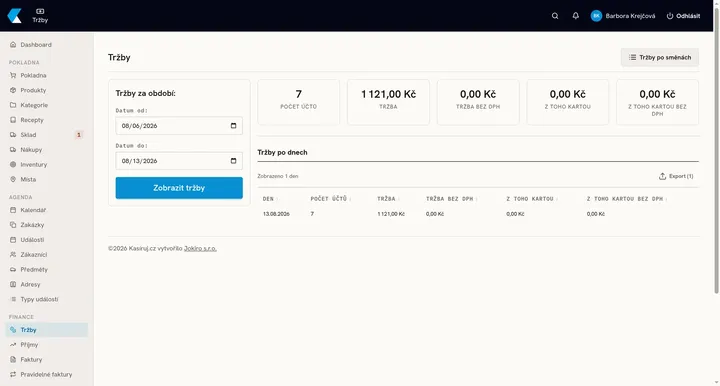Click the Počet účtů summary card
This screenshot has width=720, height=386.
(x=298, y=102)
